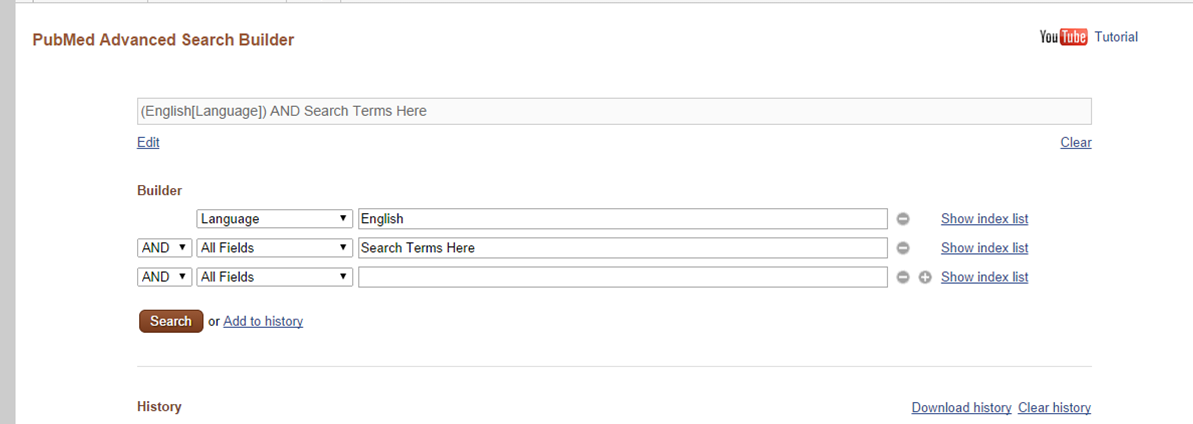Clear the search query box
Viewport: 1193px width, 424px height.
tap(1076, 142)
